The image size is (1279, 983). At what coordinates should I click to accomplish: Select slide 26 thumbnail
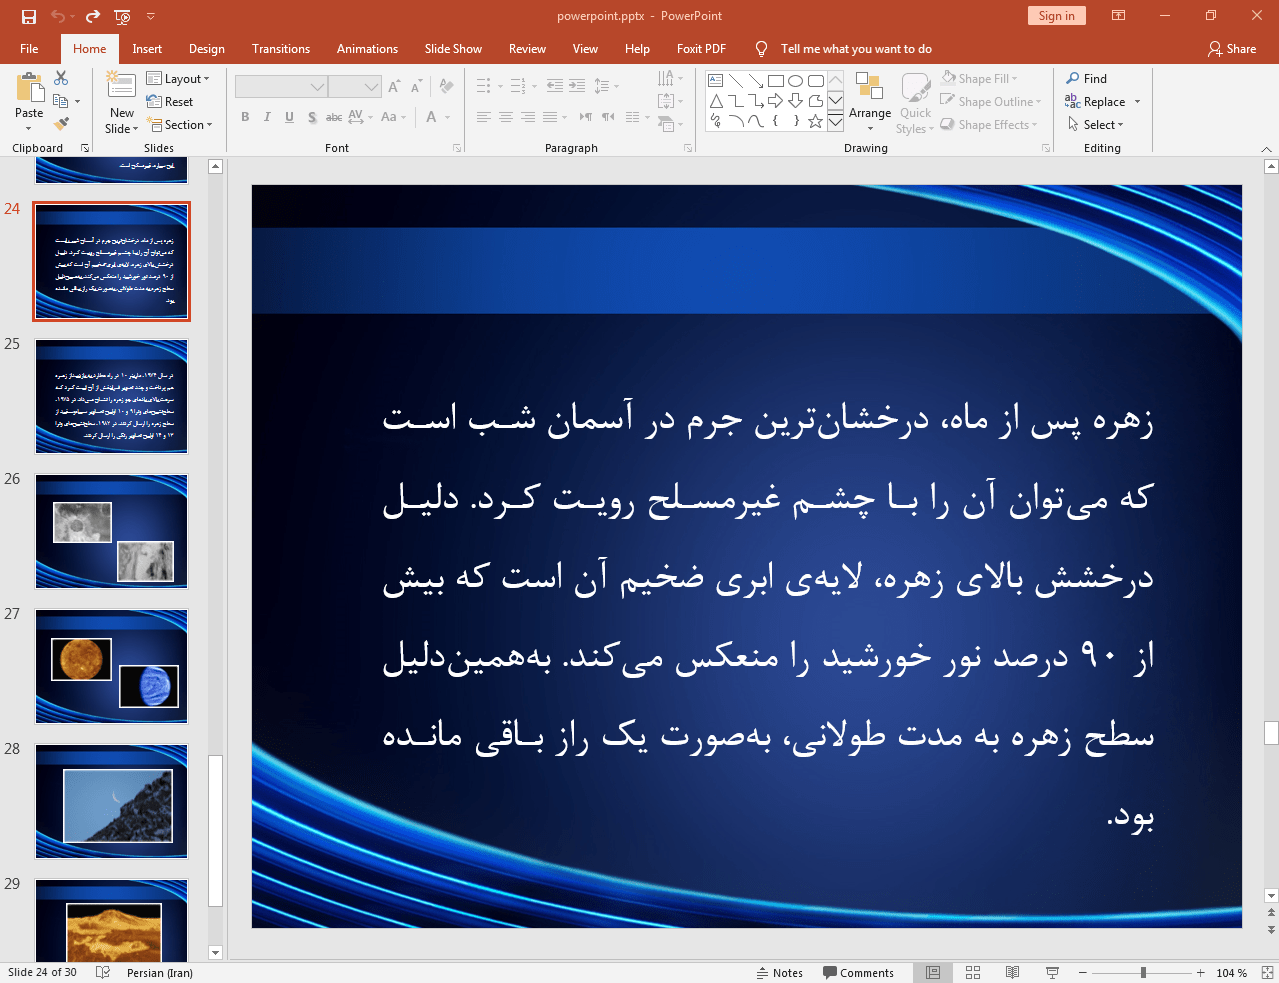click(111, 531)
